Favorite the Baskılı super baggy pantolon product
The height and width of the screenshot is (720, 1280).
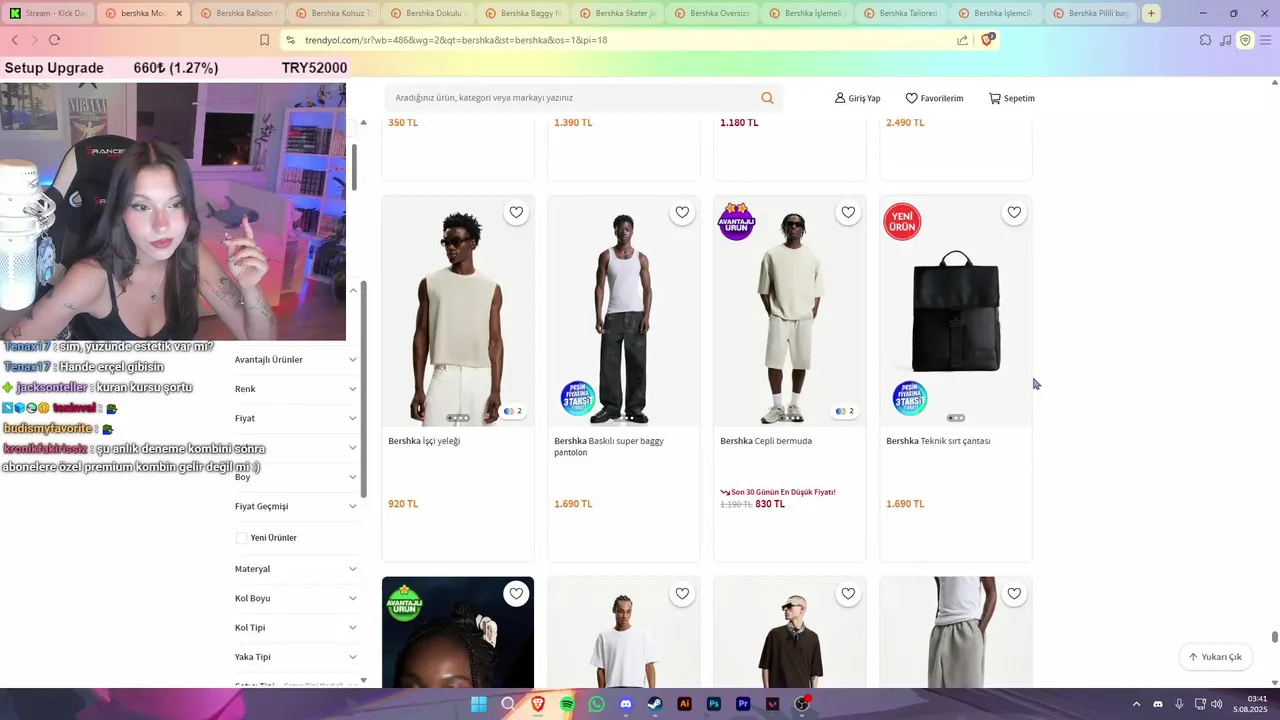(x=682, y=212)
